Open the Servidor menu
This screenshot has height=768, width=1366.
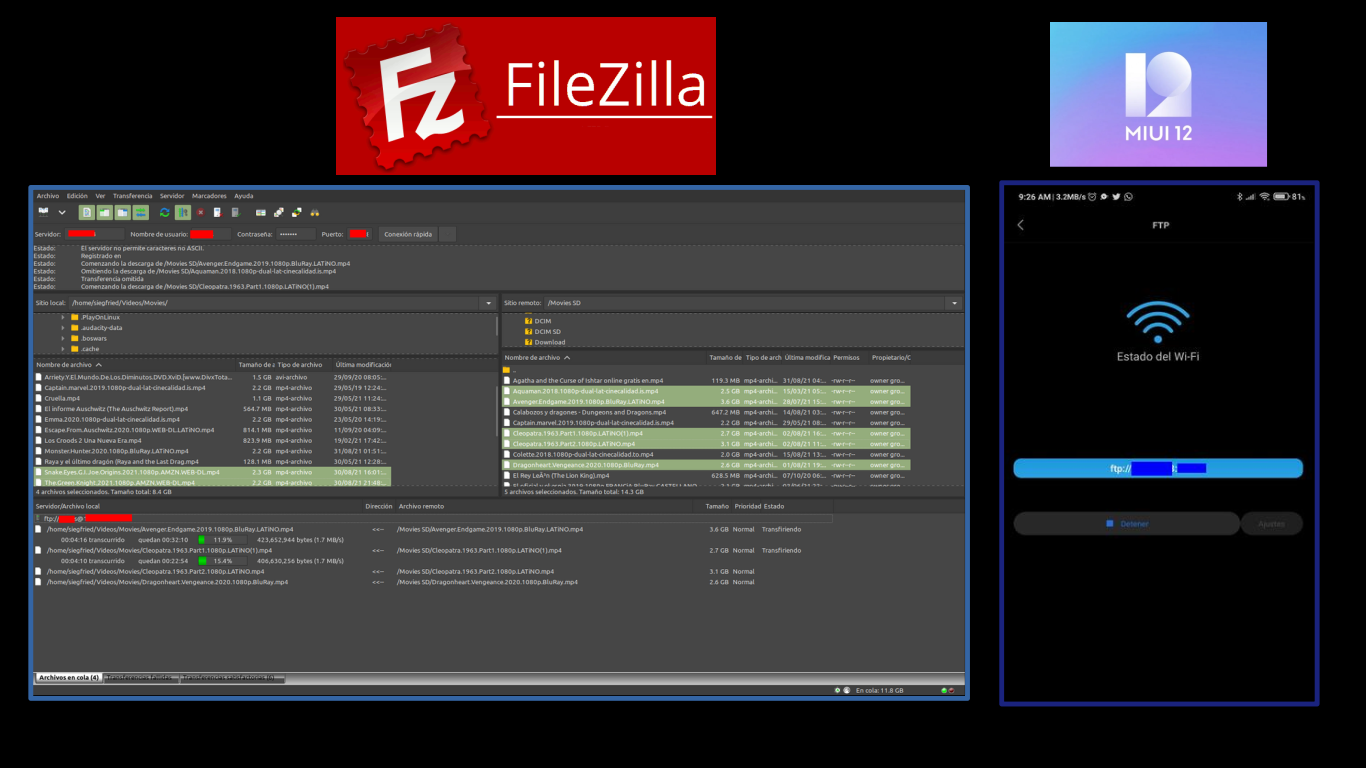coord(172,196)
